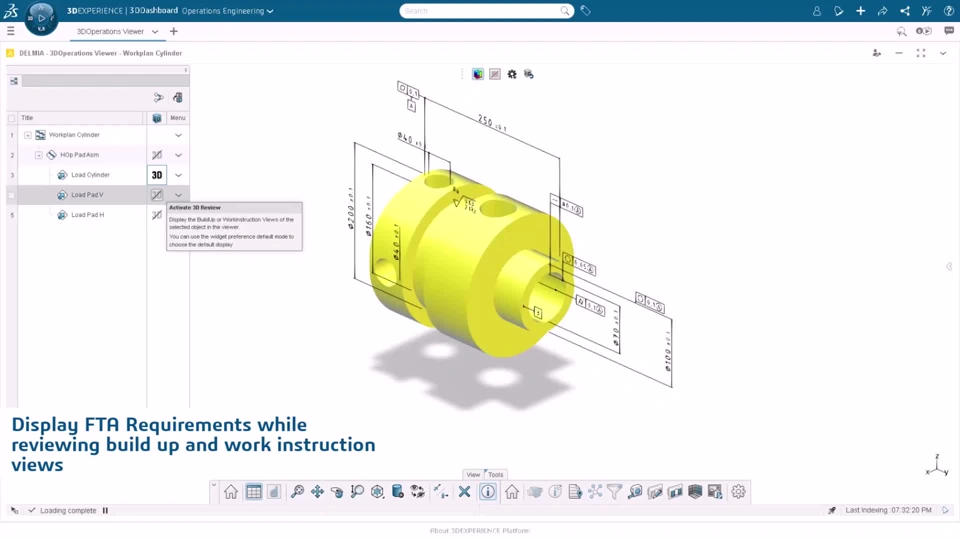Open menu chevron for Workplan Cylinder row
960x540 pixels.
pos(178,135)
